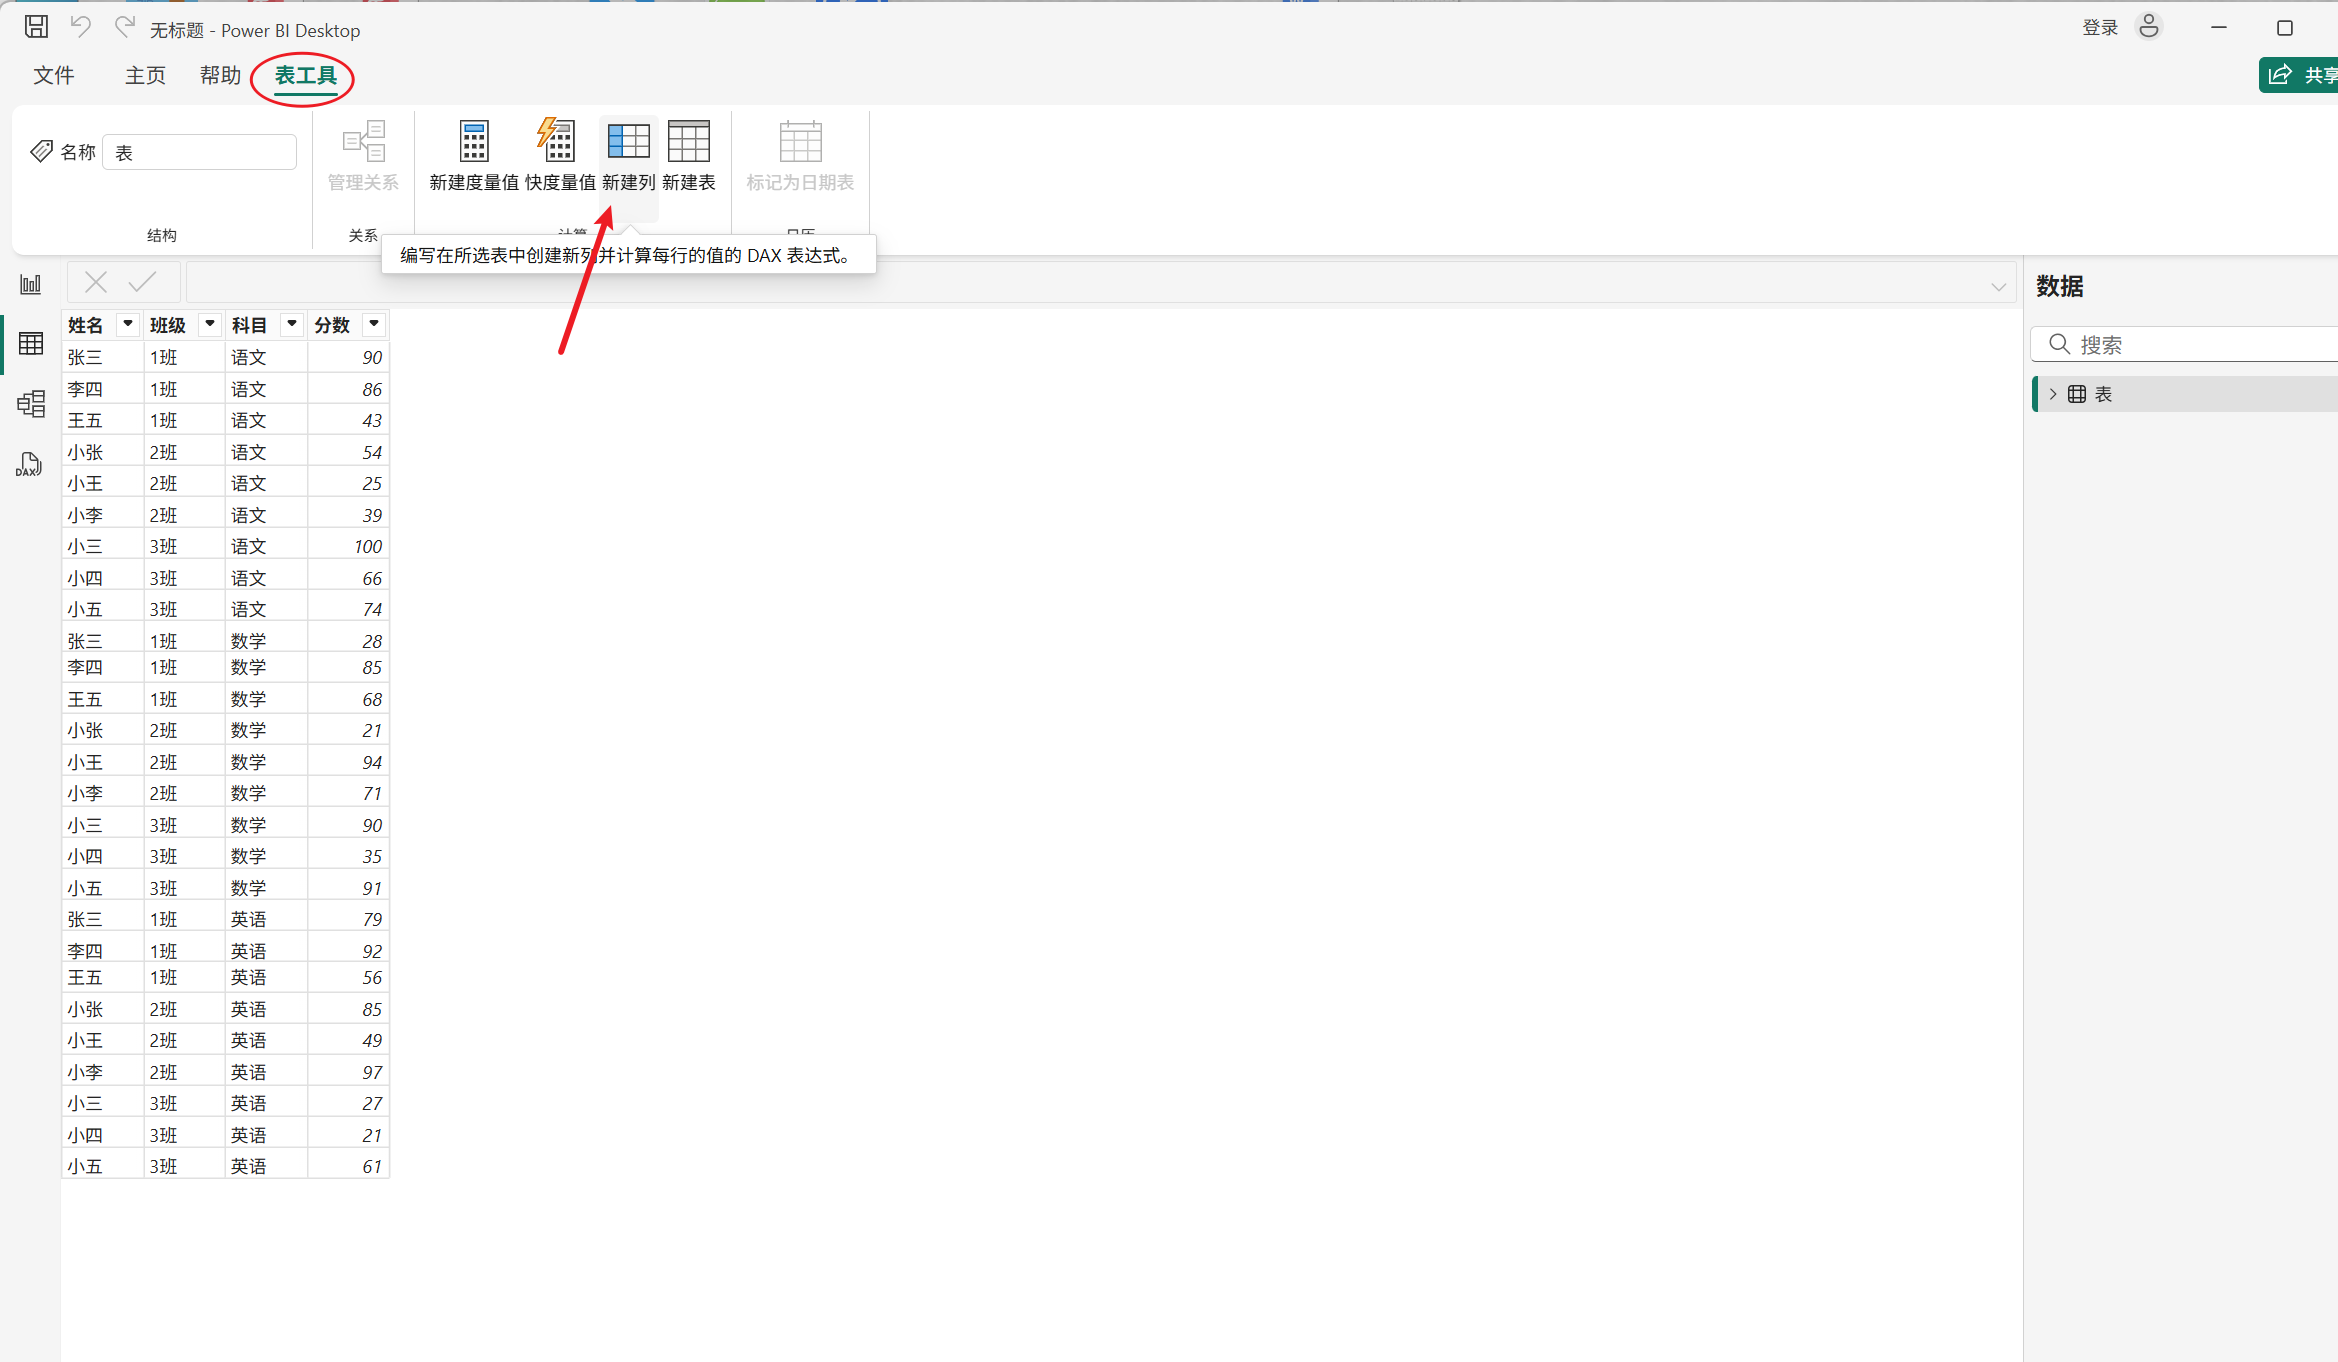Open DAX query view sidebar icon
Screen dimensions: 2338x1362
(x=29, y=465)
